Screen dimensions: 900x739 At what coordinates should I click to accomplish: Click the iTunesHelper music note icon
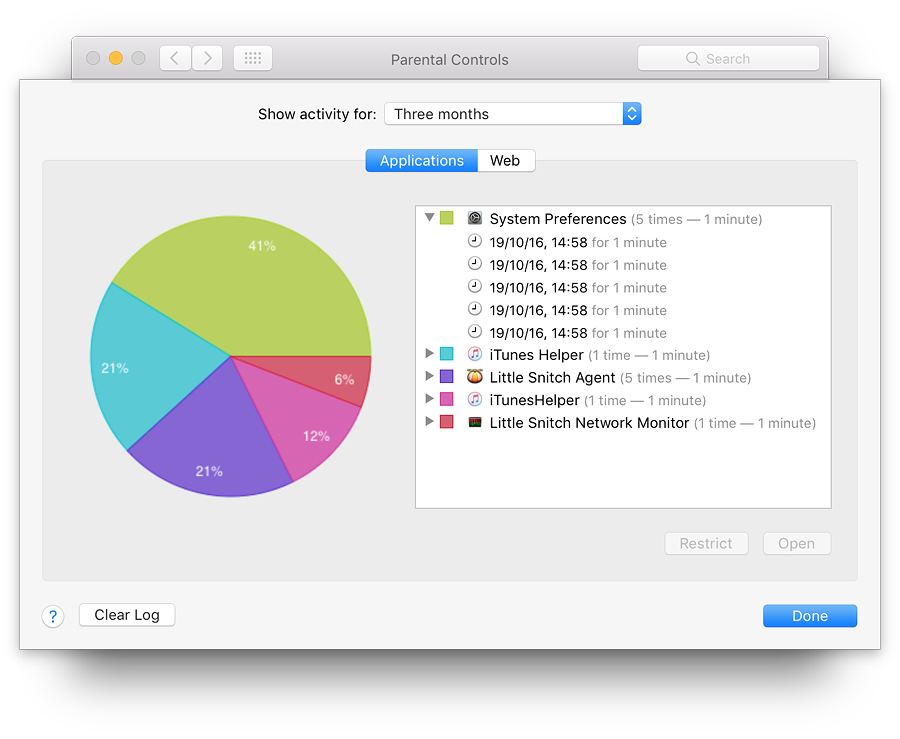pyautogui.click(x=475, y=399)
